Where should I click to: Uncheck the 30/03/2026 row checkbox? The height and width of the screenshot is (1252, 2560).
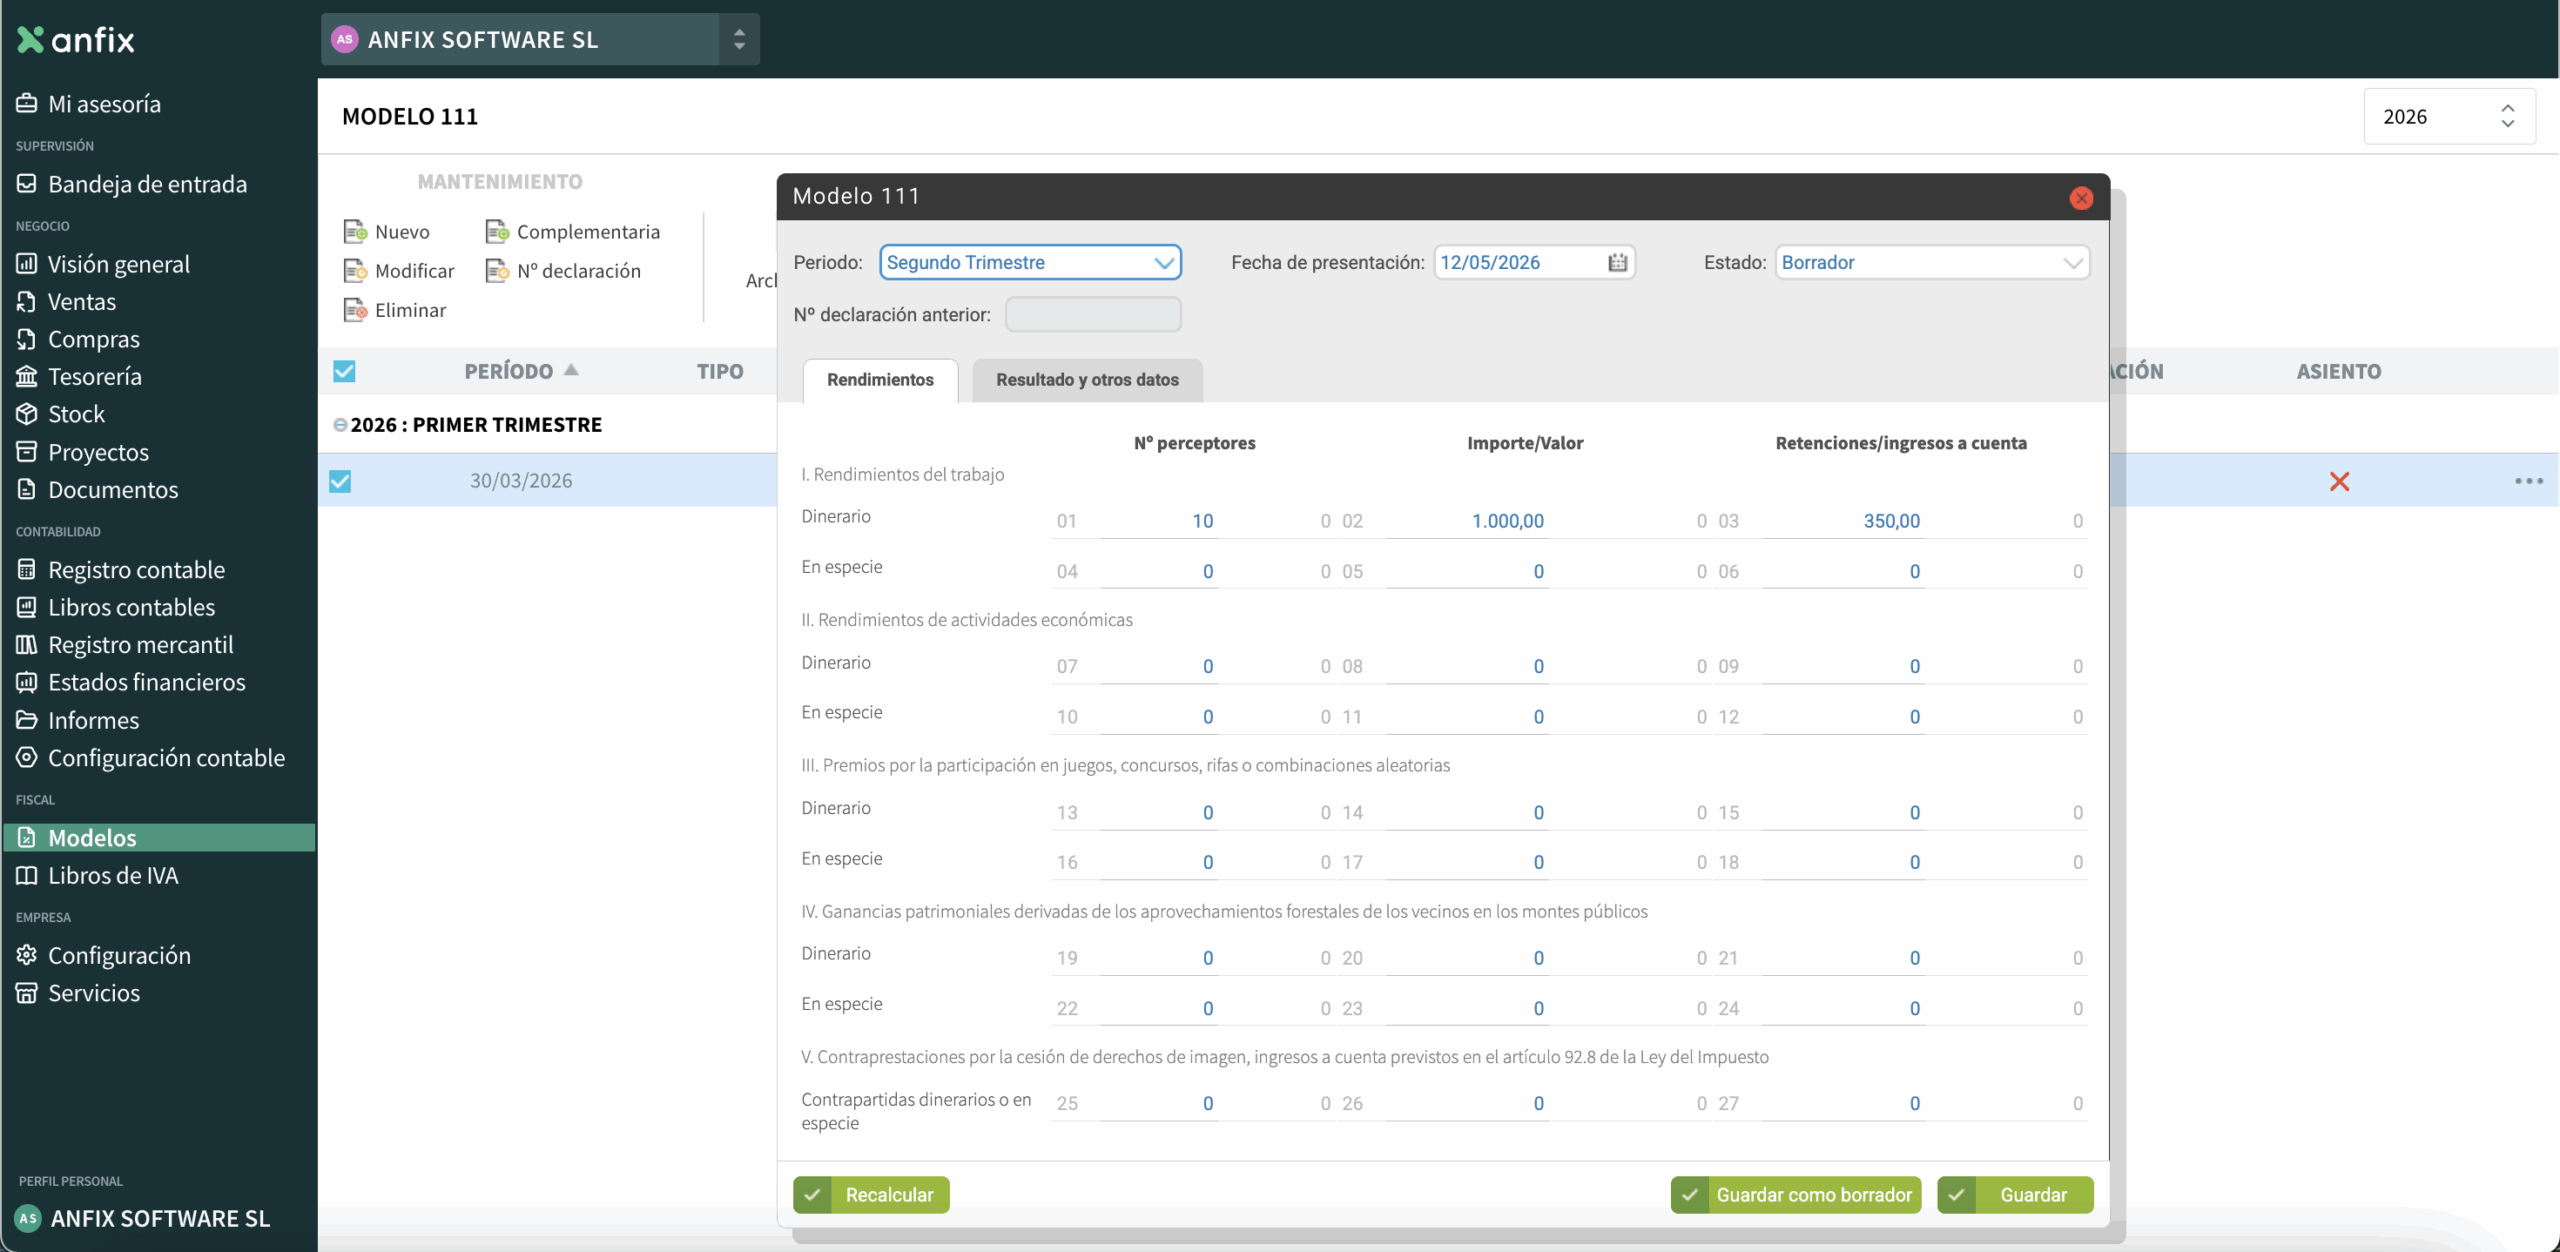[x=340, y=481]
